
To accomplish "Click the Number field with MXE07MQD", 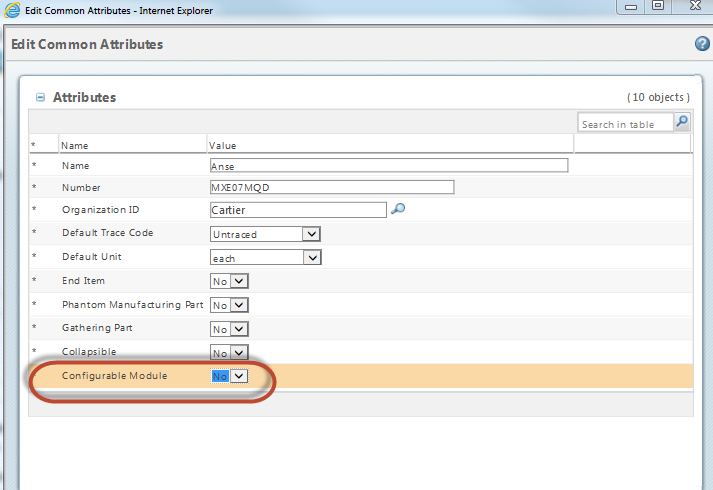I will [x=332, y=187].
